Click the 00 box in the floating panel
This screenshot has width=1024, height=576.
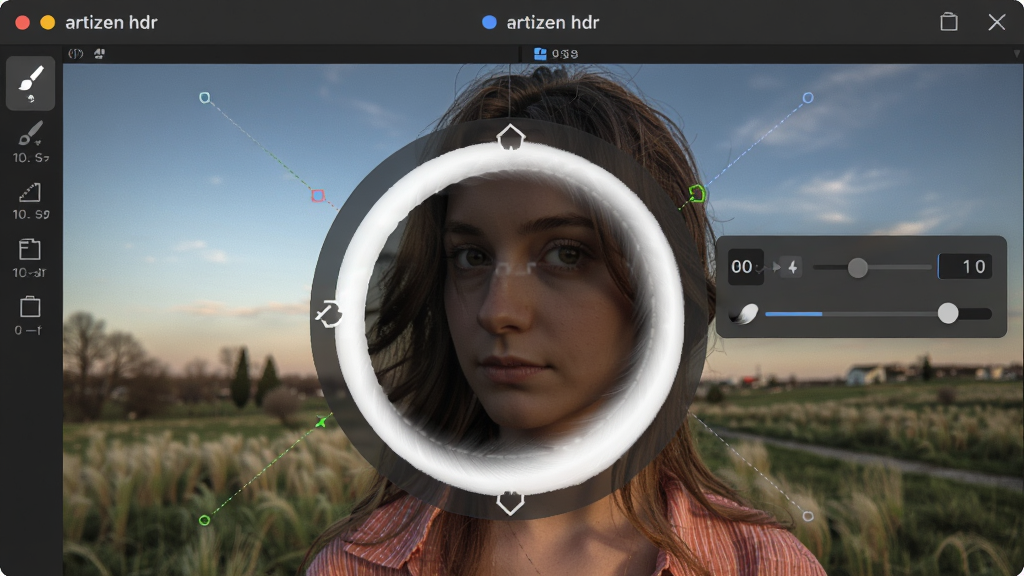tap(745, 266)
